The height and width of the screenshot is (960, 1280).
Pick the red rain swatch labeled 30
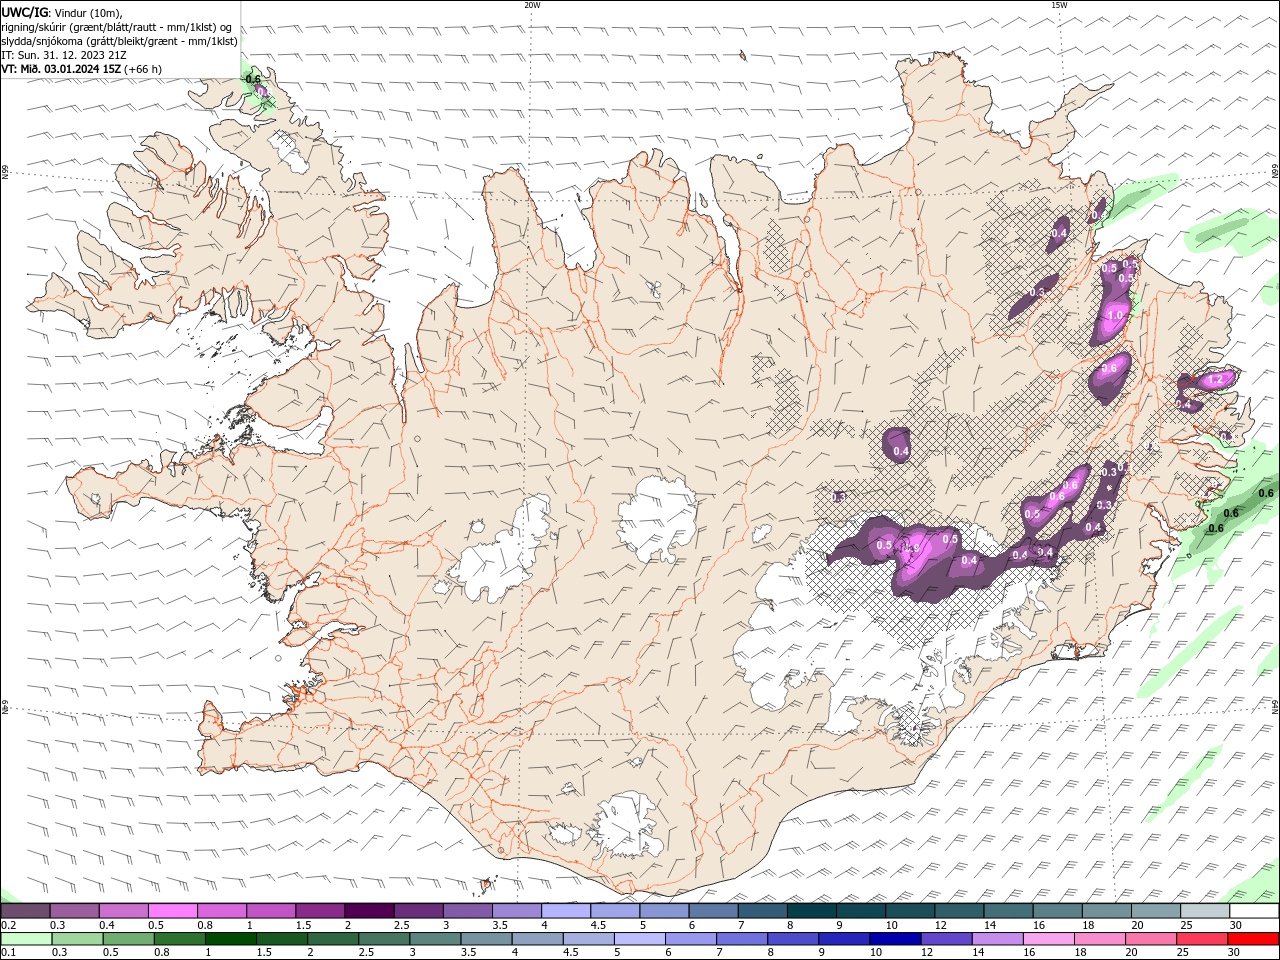(1252, 938)
